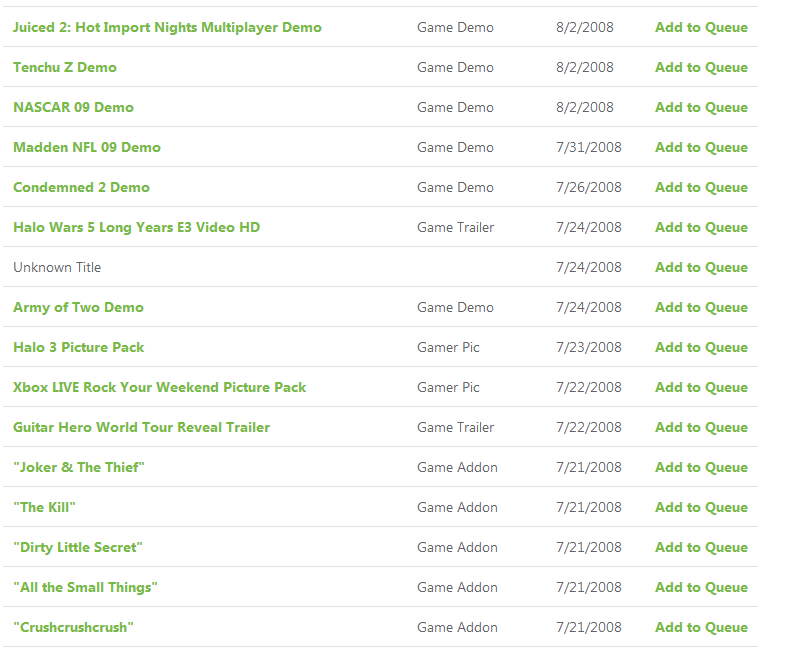Open the Tenchu Z Demo link
The height and width of the screenshot is (649, 792).
pos(65,67)
